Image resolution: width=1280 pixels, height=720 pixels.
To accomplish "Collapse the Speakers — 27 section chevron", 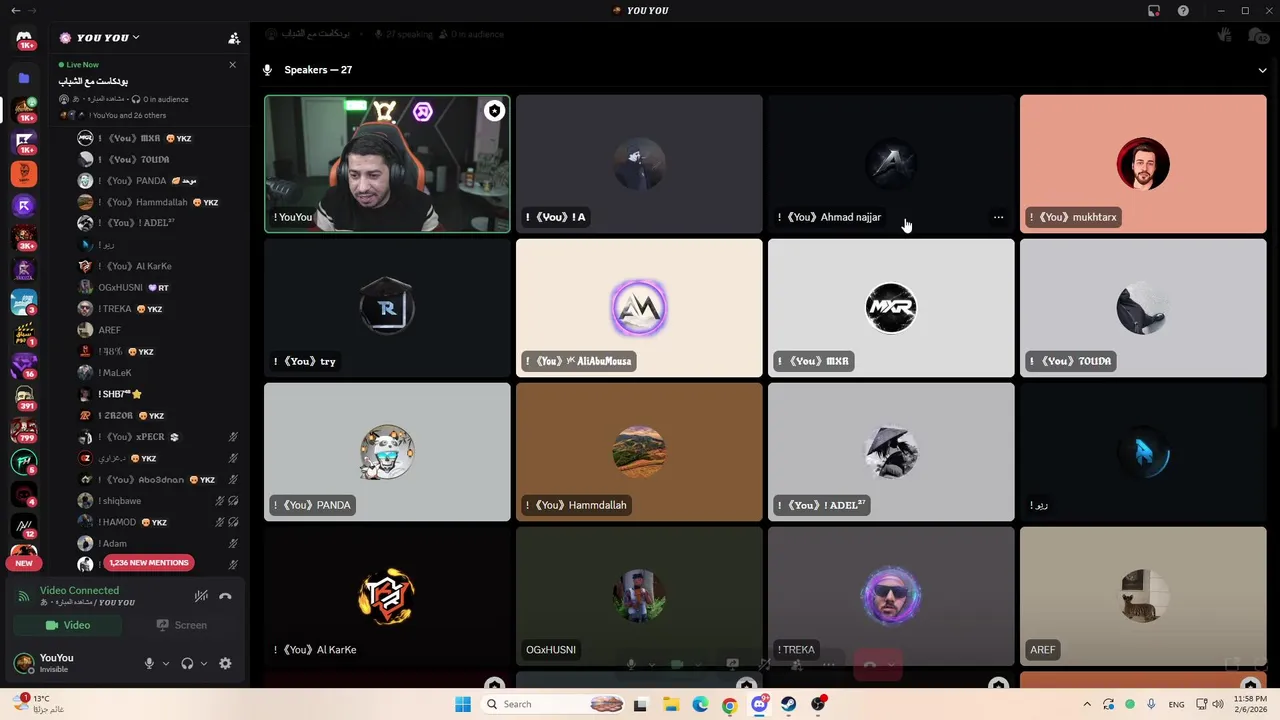I will pos(1262,70).
